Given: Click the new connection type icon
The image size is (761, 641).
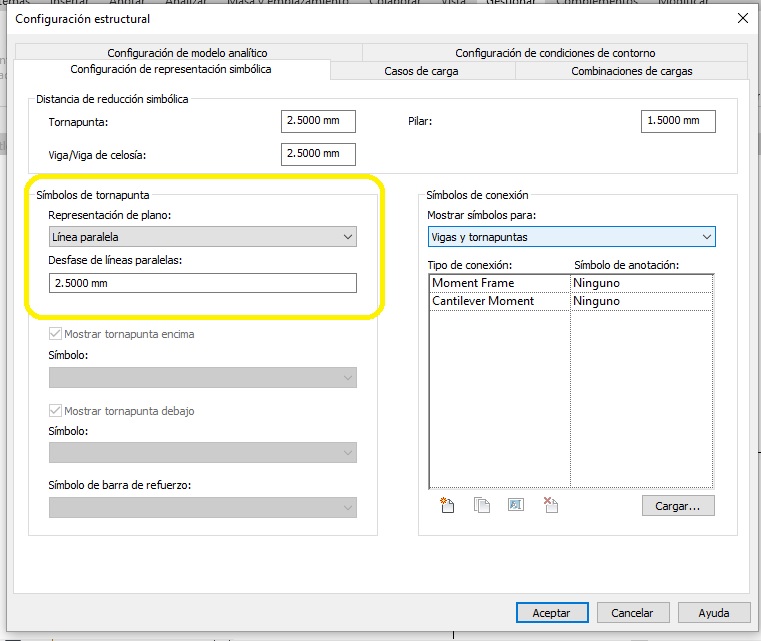Looking at the screenshot, I should pyautogui.click(x=447, y=505).
